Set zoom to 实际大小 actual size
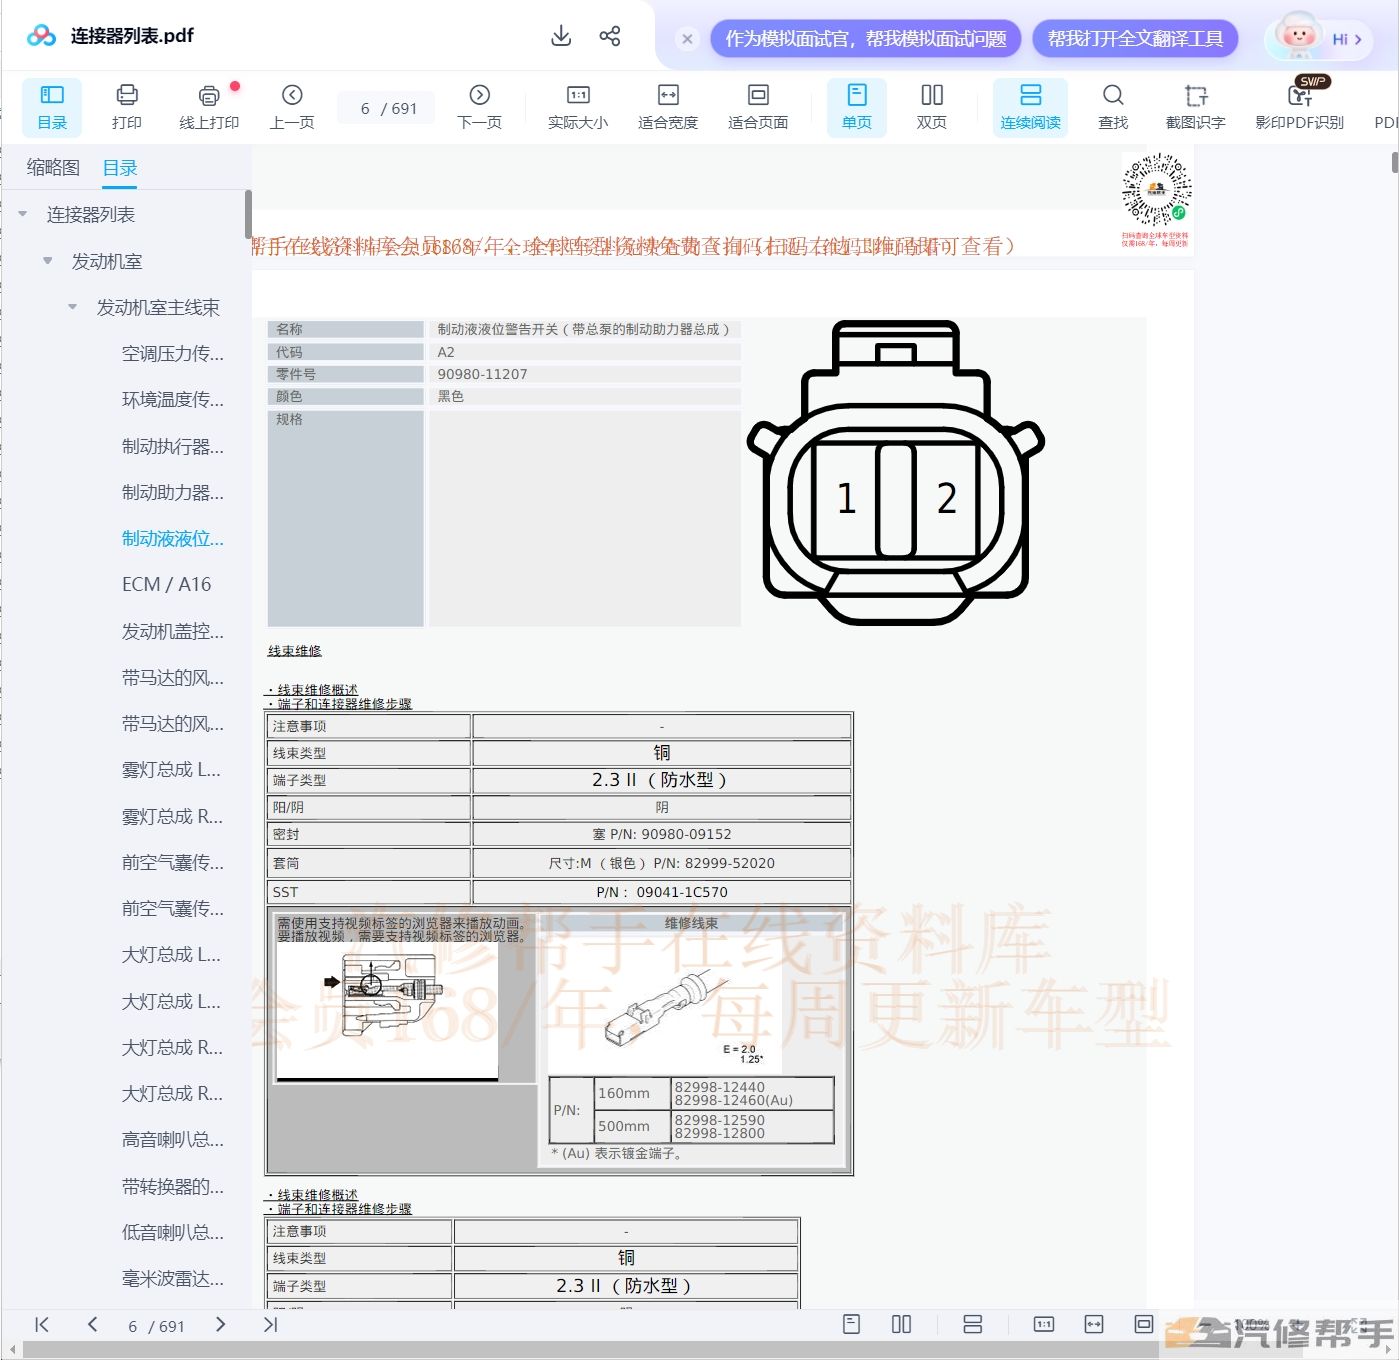The height and width of the screenshot is (1360, 1399). (578, 108)
